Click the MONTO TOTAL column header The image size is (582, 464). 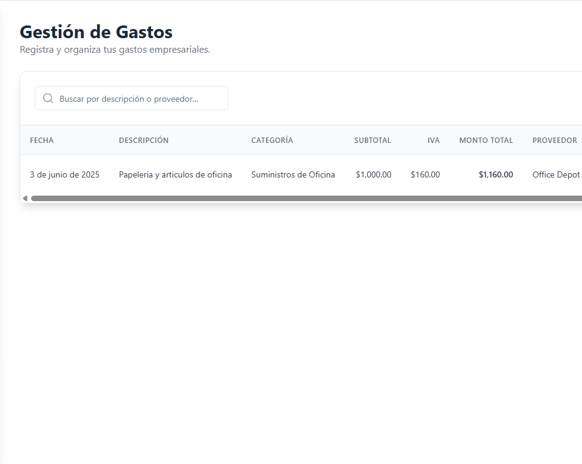pos(486,140)
